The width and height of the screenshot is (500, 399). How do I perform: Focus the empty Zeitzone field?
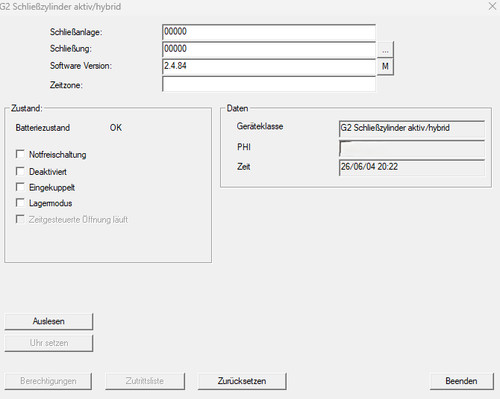(269, 84)
